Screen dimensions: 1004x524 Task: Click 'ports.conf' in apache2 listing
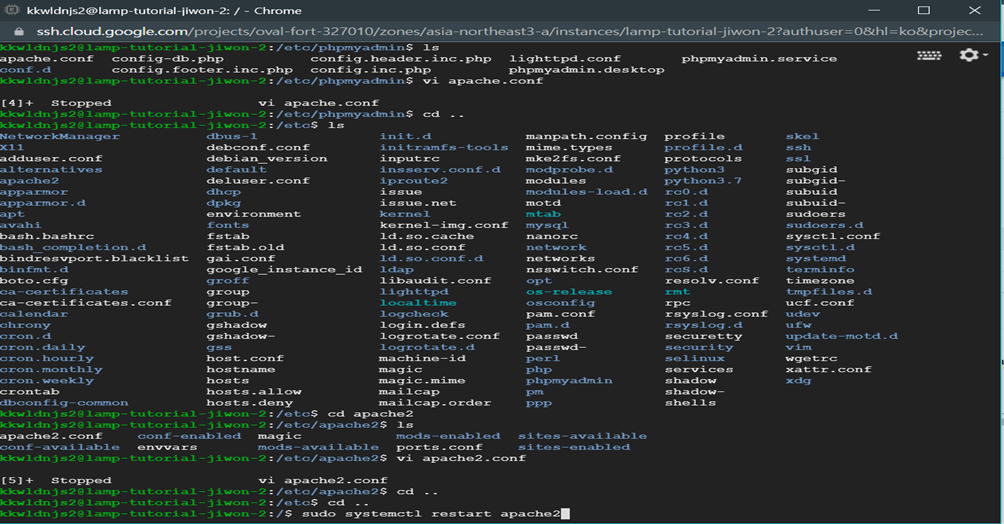439,447
